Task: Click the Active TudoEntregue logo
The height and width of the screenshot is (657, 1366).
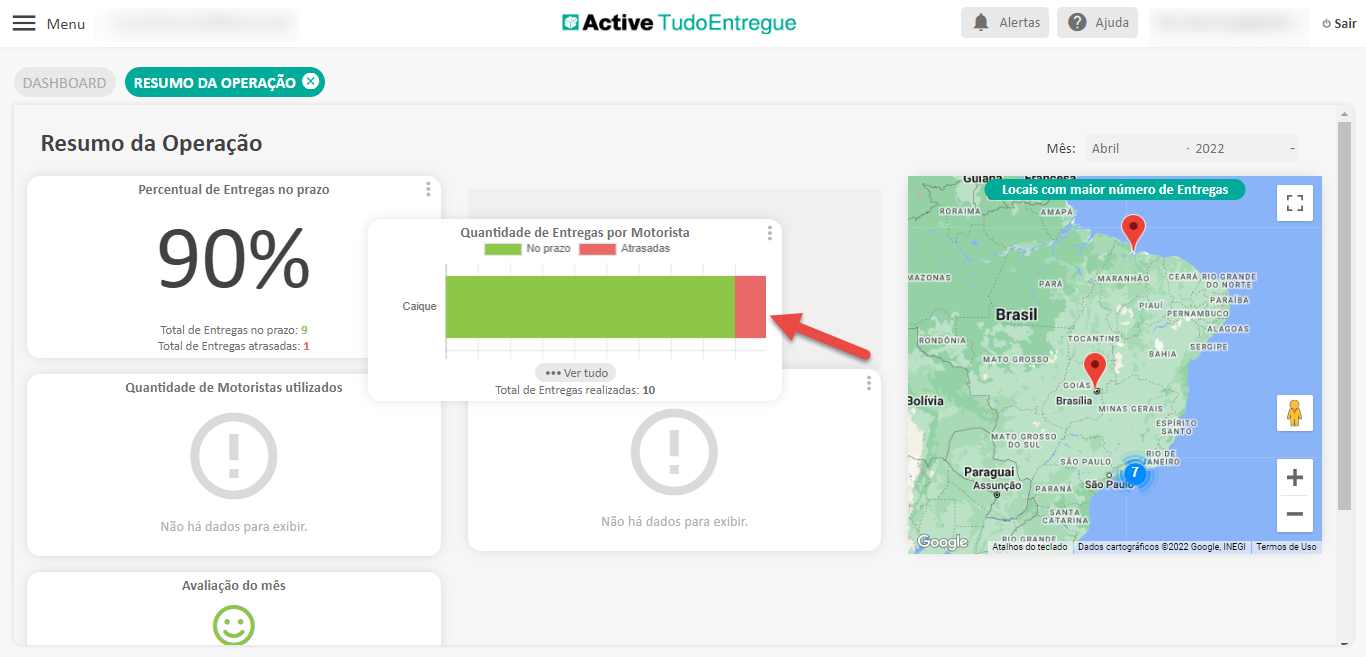Action: (680, 22)
